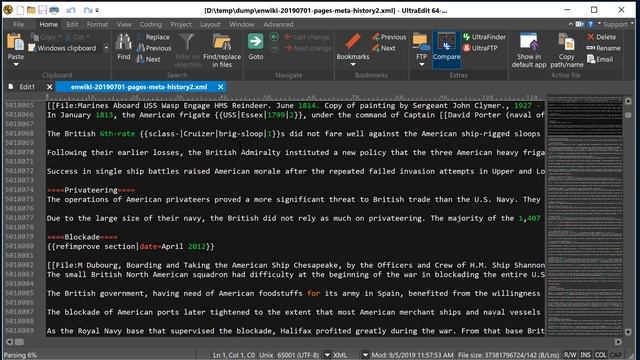The image size is (640, 360).
Task: Open the File menu
Action: coord(18,24)
